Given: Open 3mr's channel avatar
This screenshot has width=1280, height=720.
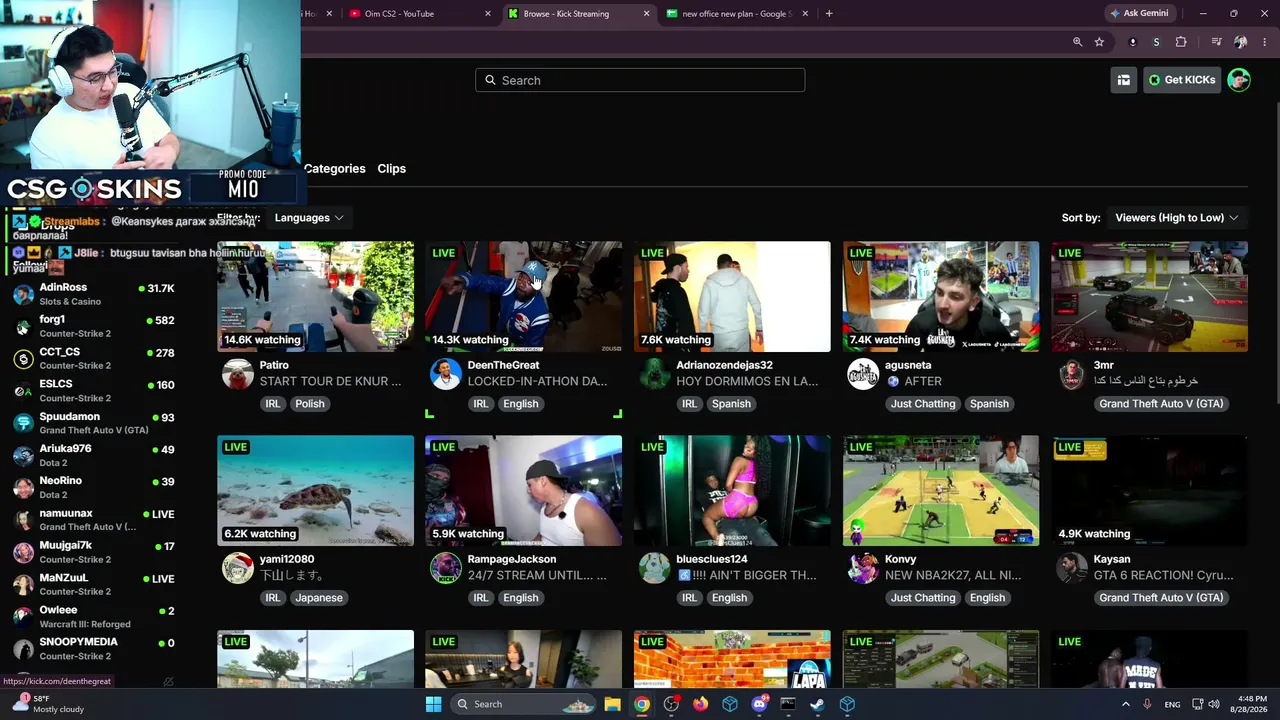Looking at the screenshot, I should click(x=1072, y=375).
